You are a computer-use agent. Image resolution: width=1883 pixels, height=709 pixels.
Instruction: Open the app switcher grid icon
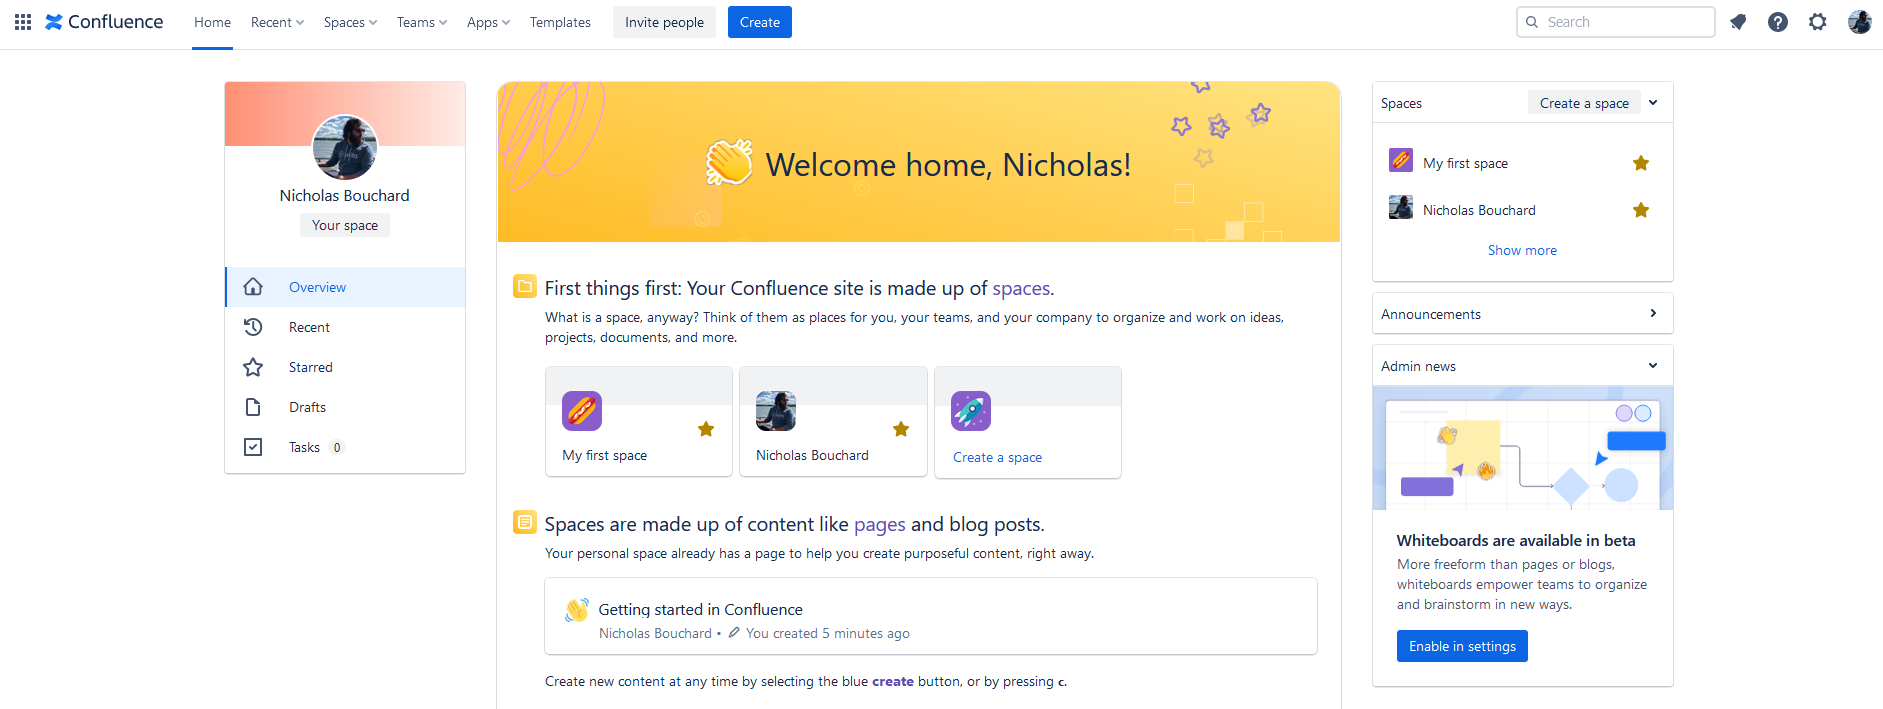click(23, 22)
